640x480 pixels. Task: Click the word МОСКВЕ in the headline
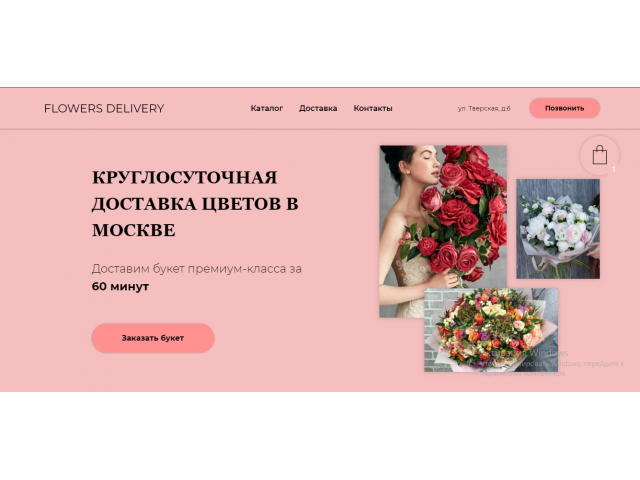[x=133, y=230]
